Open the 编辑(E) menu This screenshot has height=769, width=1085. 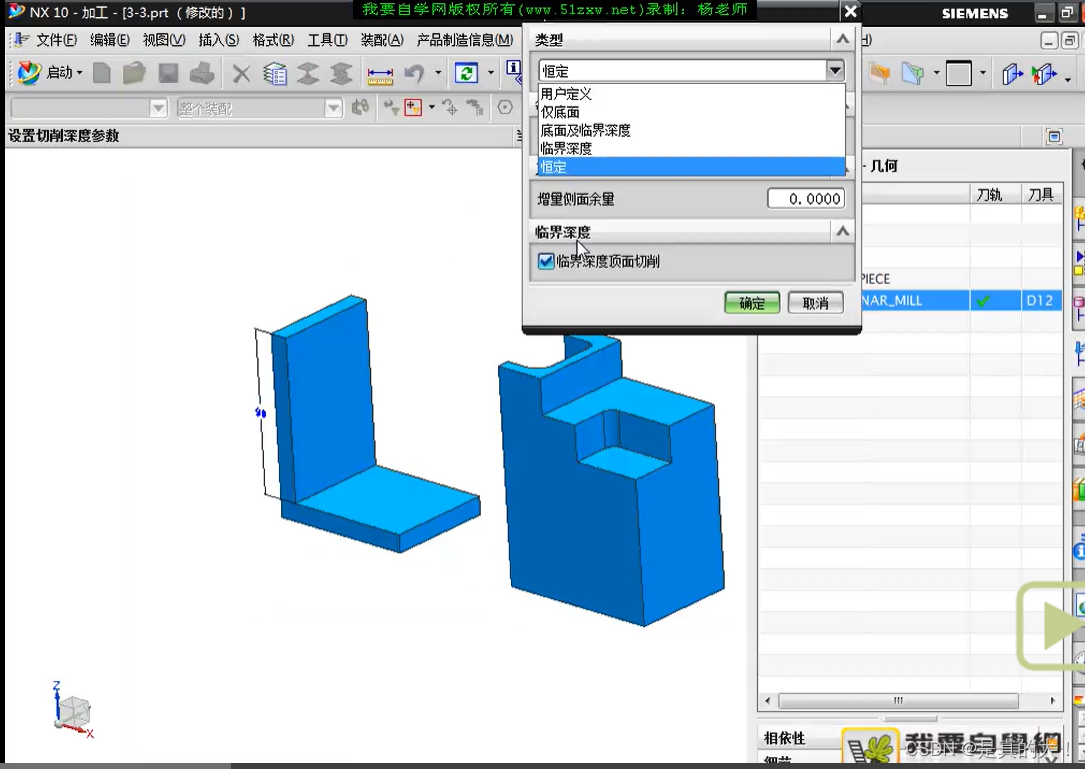point(109,40)
